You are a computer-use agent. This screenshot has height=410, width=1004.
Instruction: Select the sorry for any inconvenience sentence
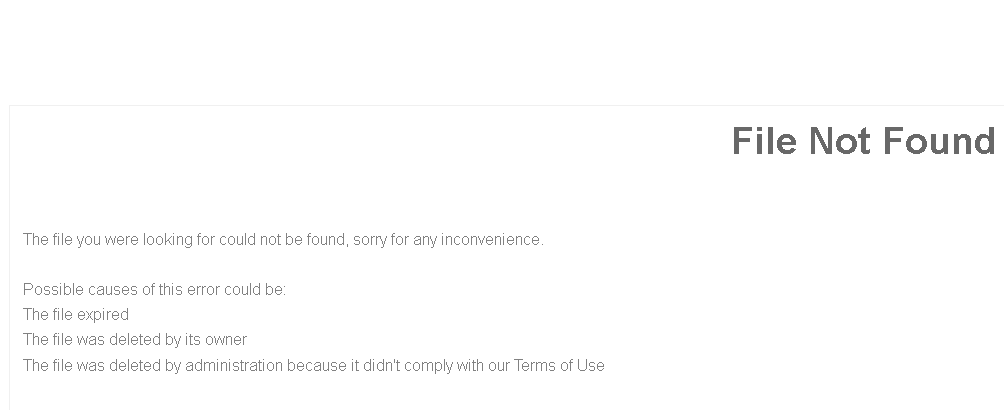[x=283, y=240]
